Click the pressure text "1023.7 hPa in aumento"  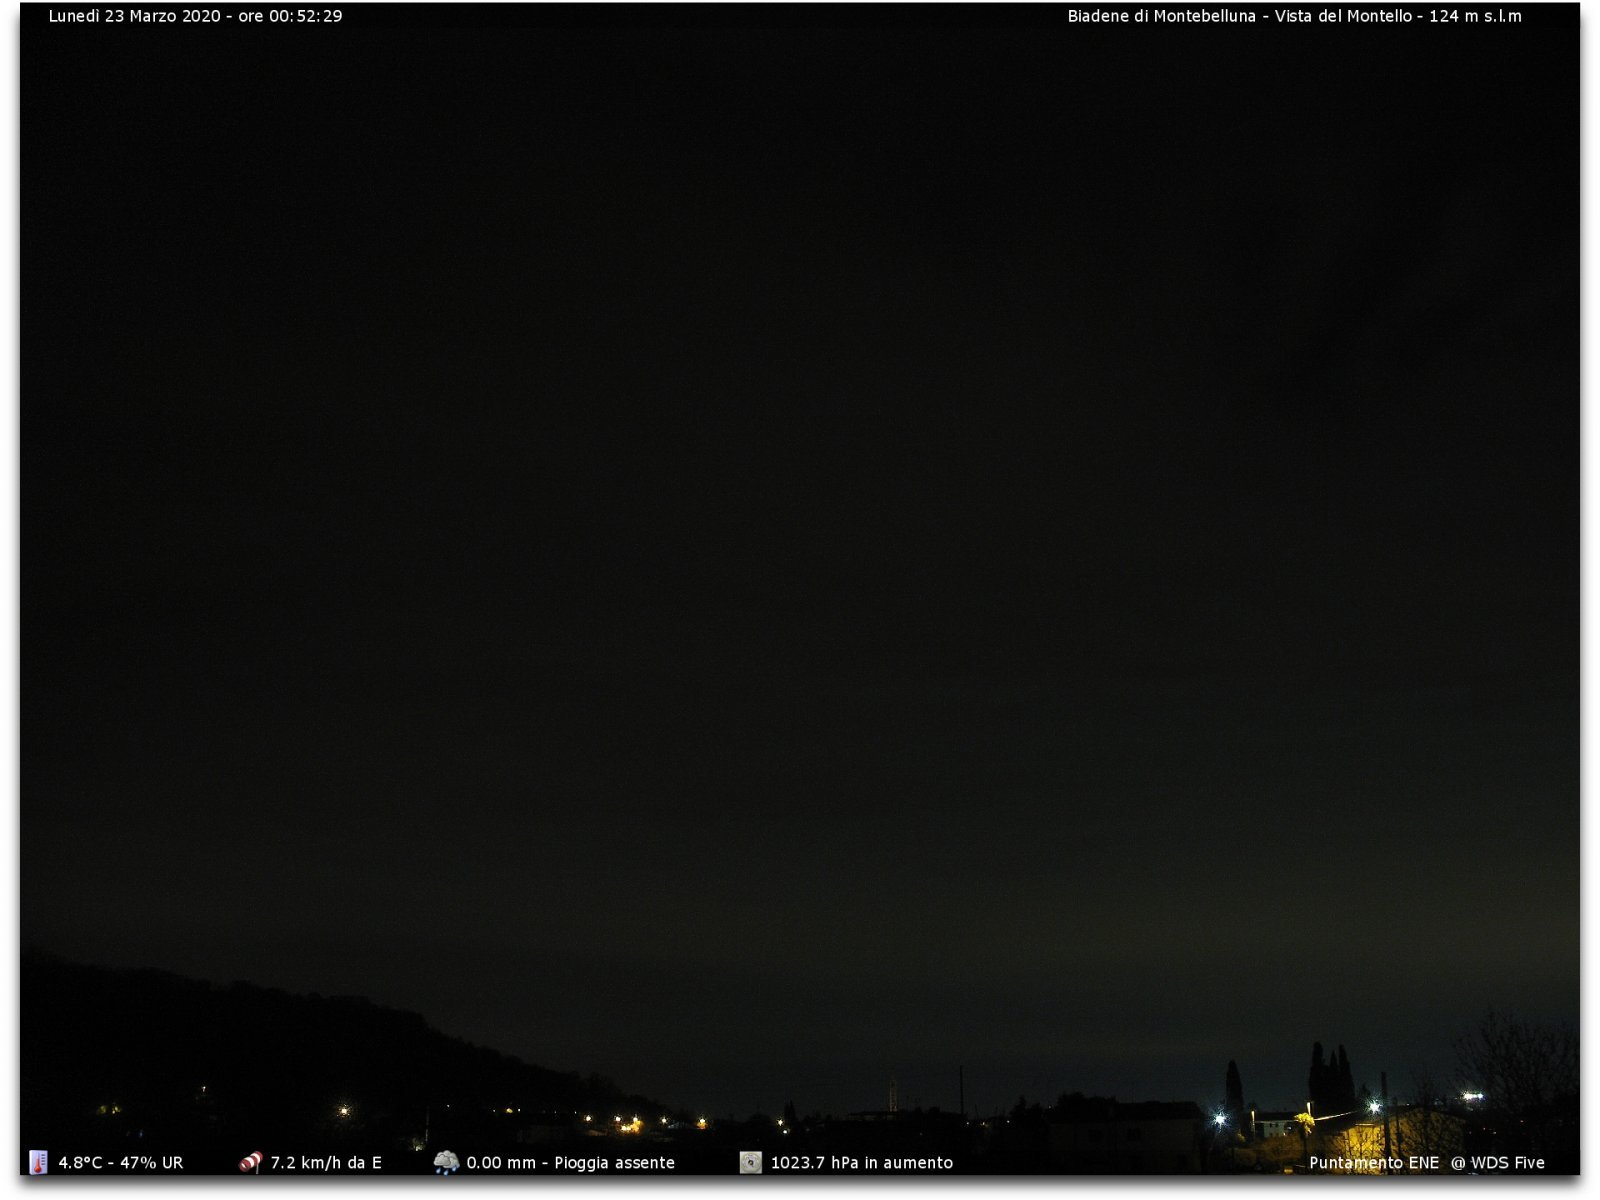(x=861, y=1163)
